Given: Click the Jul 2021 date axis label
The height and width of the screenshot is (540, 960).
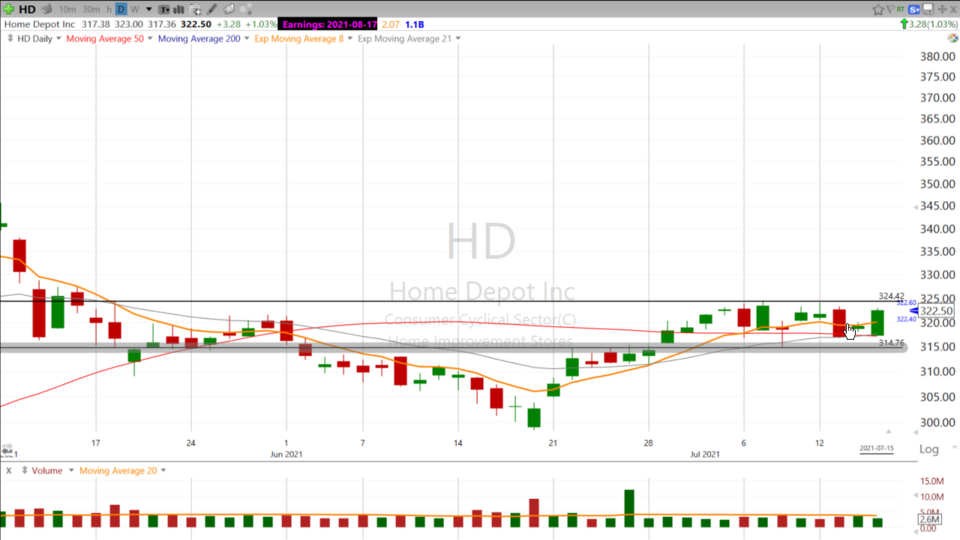Looking at the screenshot, I should [705, 454].
